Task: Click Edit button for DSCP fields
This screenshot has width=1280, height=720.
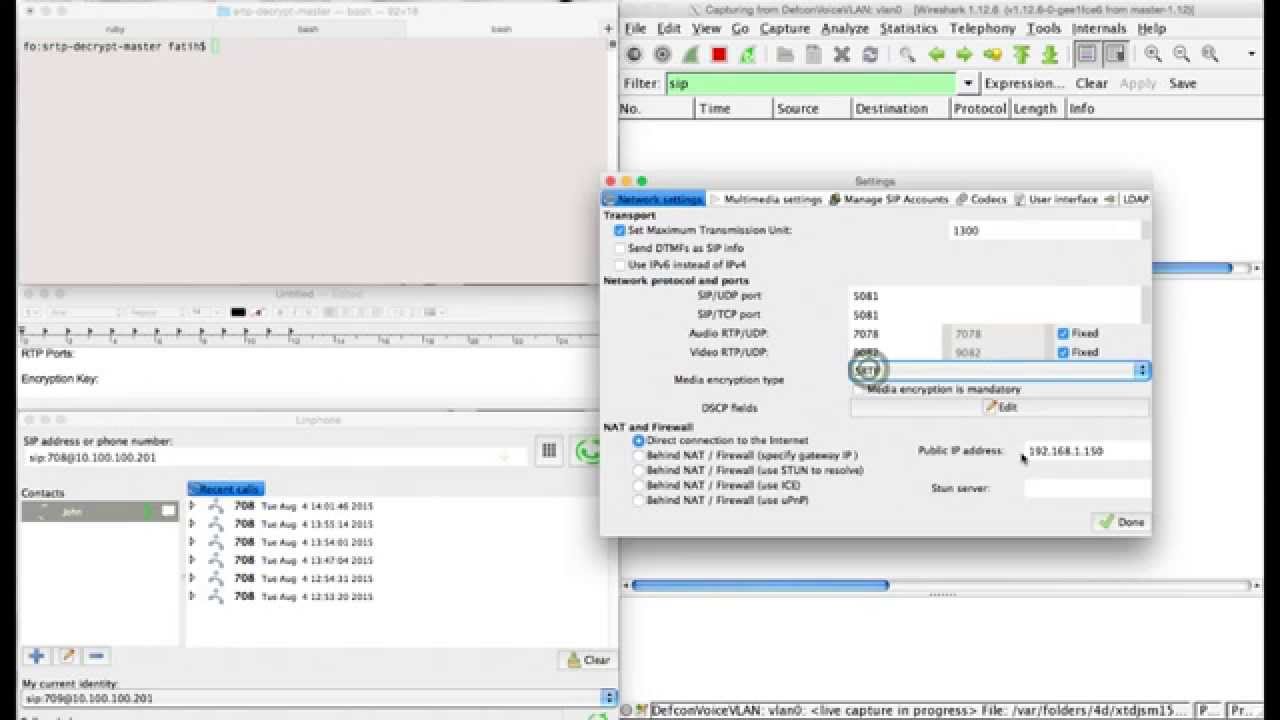Action: click(1000, 407)
